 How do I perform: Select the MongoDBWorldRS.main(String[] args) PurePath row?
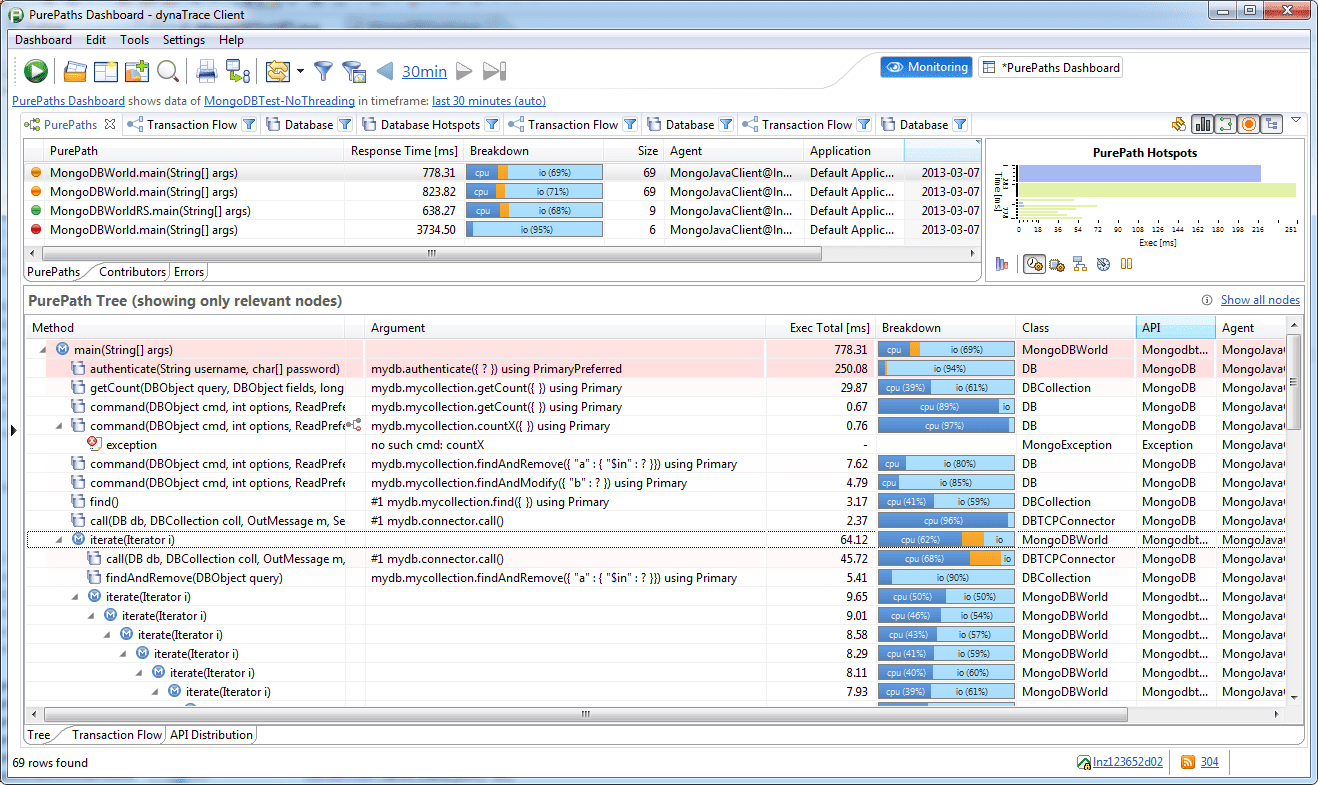(503, 211)
